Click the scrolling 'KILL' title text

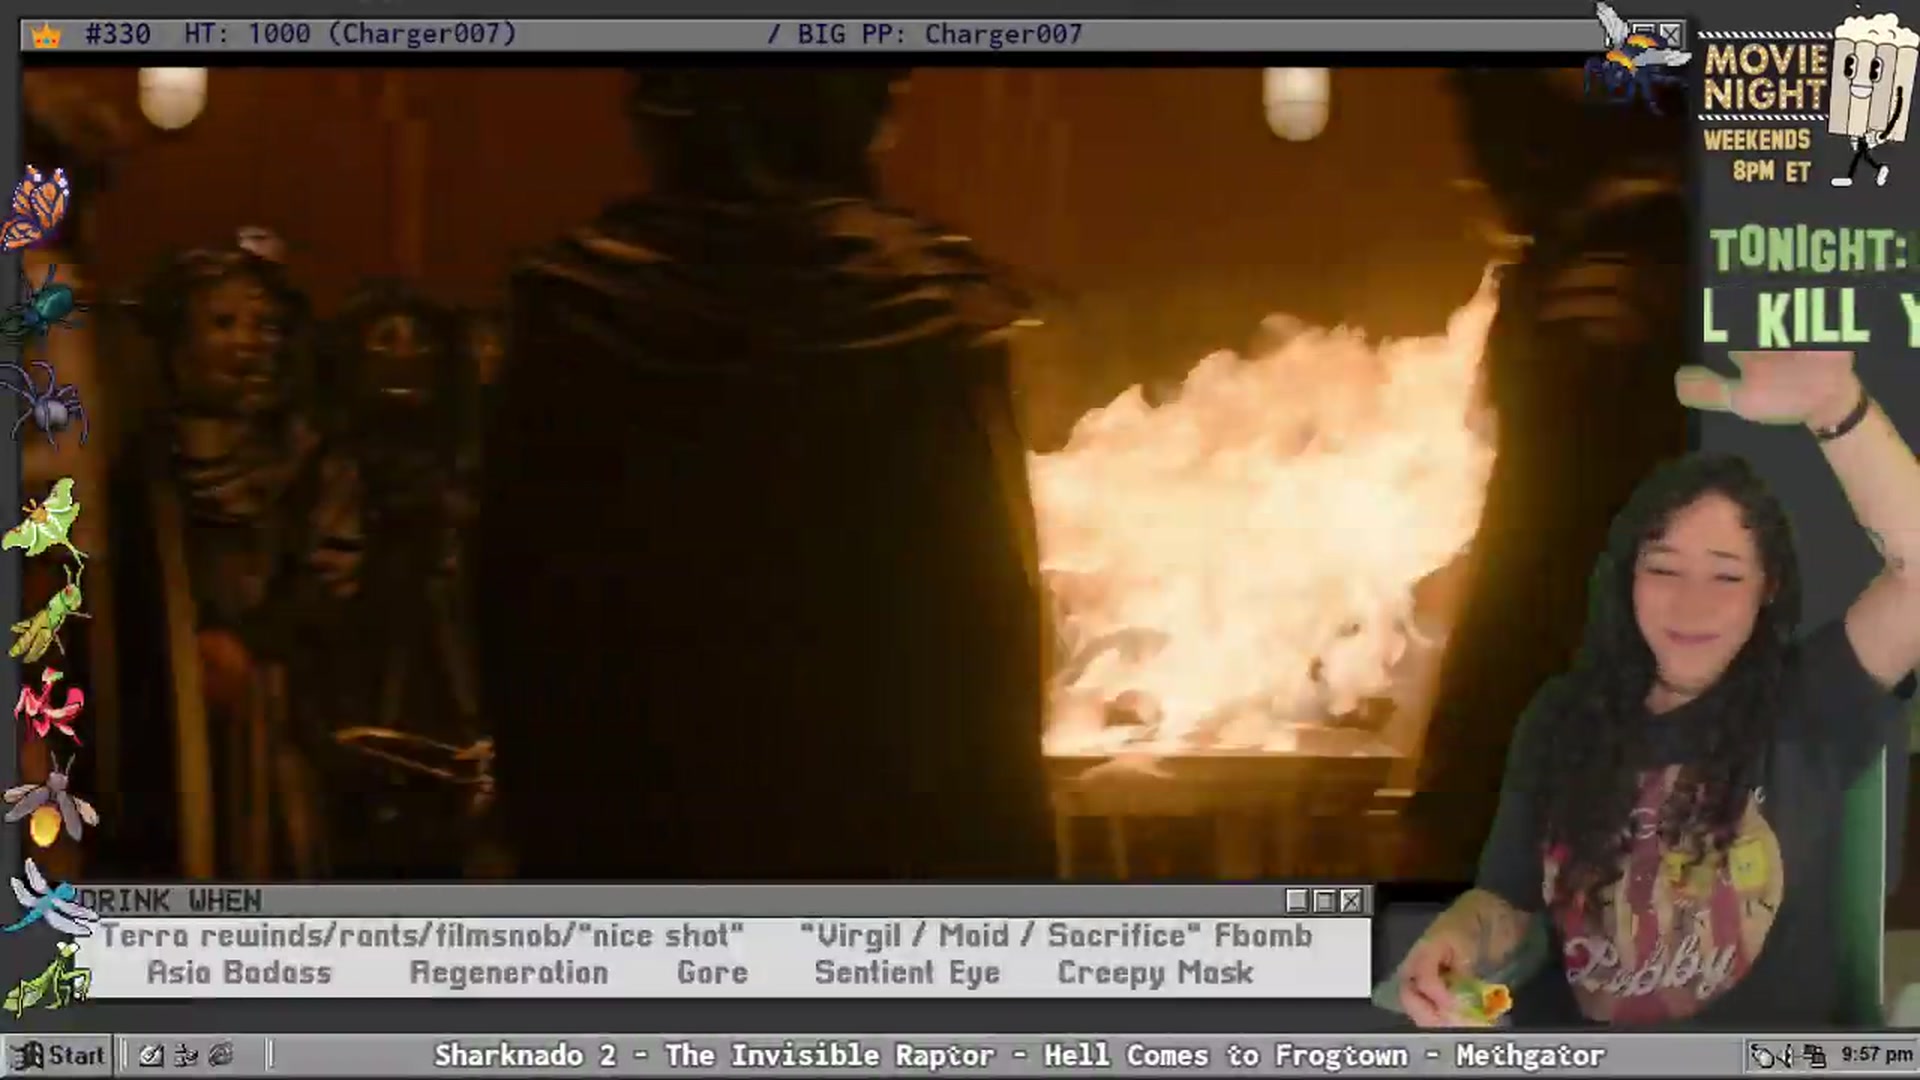pos(1812,319)
